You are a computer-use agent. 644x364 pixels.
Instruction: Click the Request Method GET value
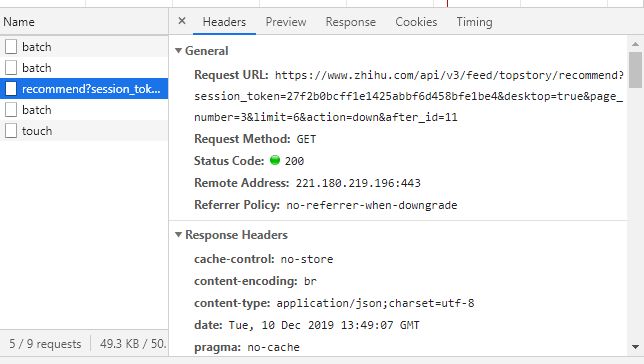tap(306, 139)
